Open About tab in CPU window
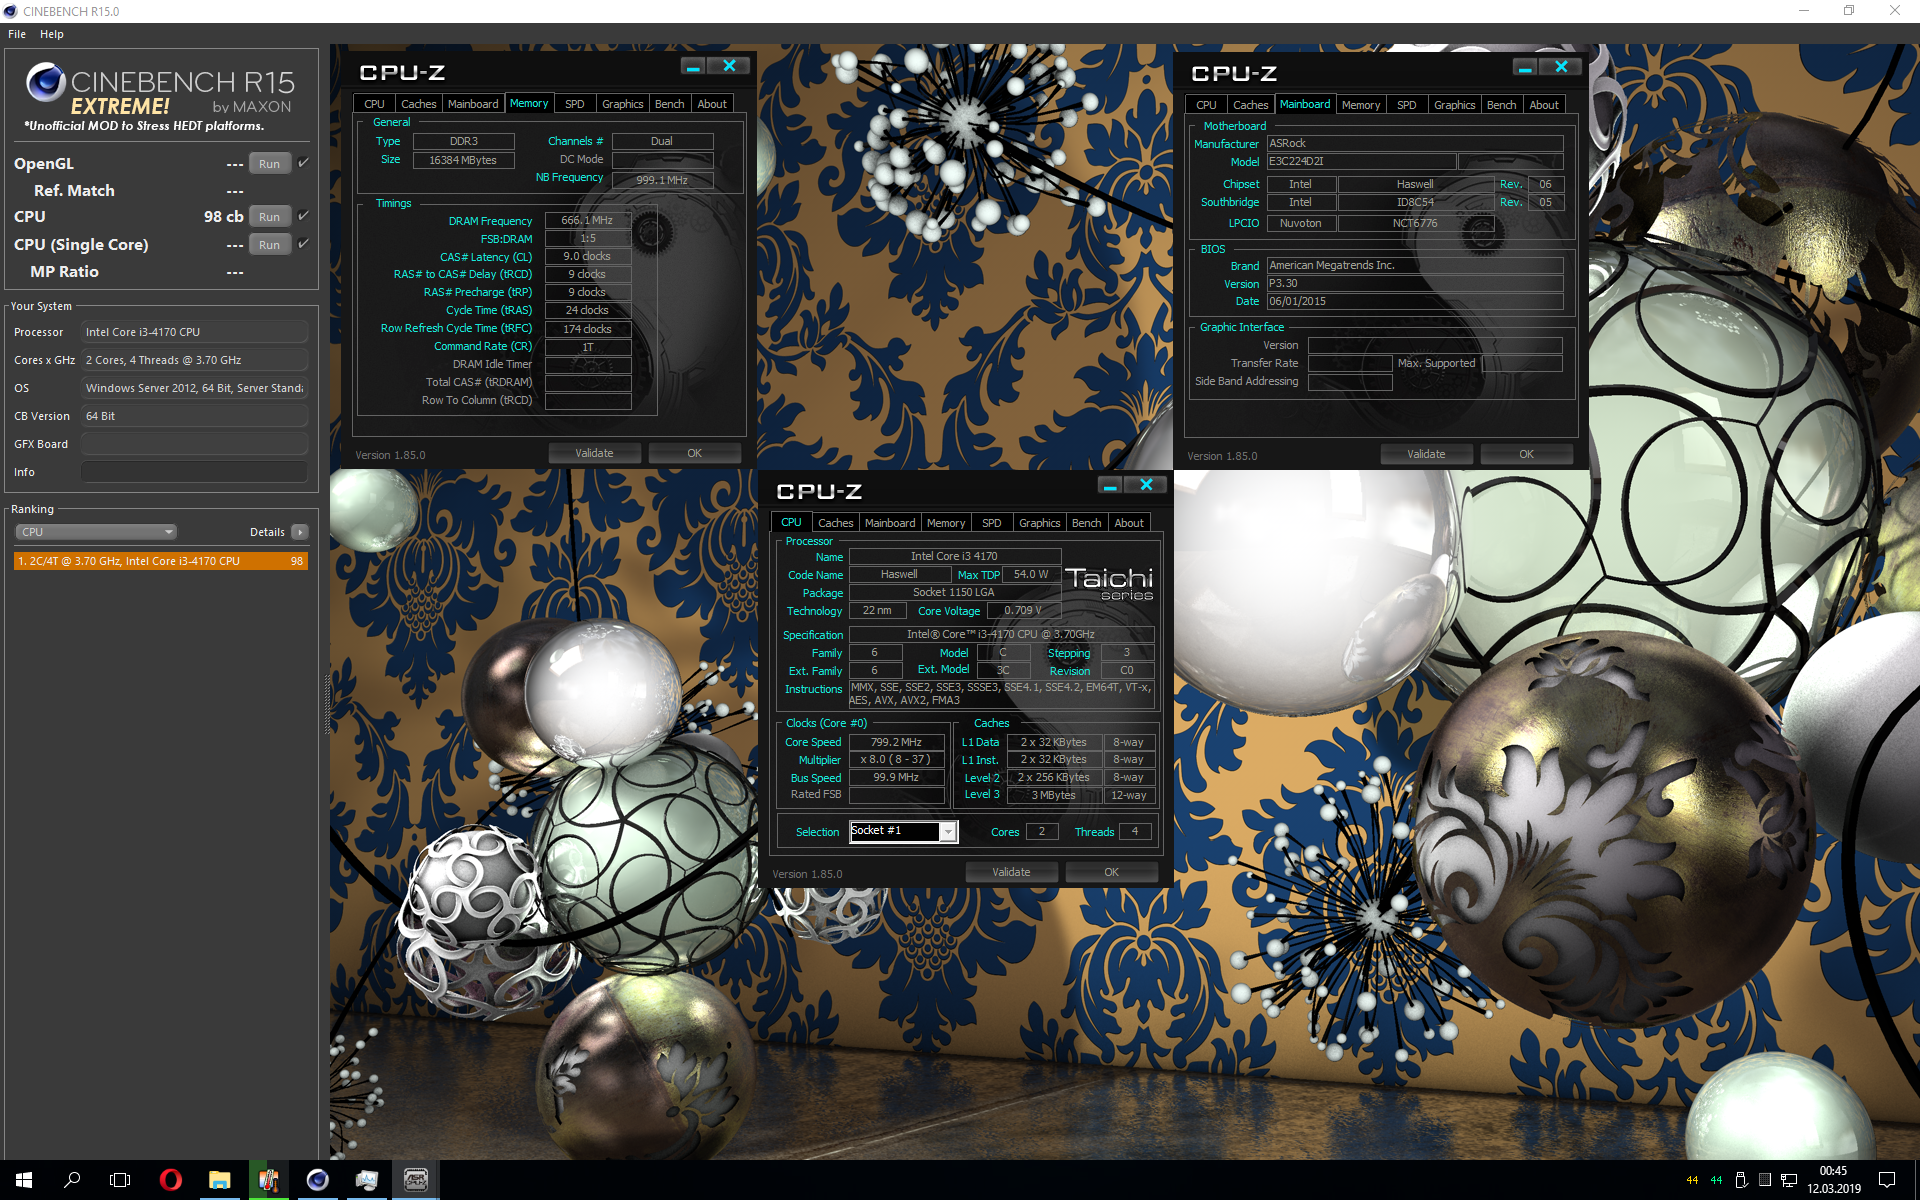Viewport: 1920px width, 1200px height. (1129, 523)
